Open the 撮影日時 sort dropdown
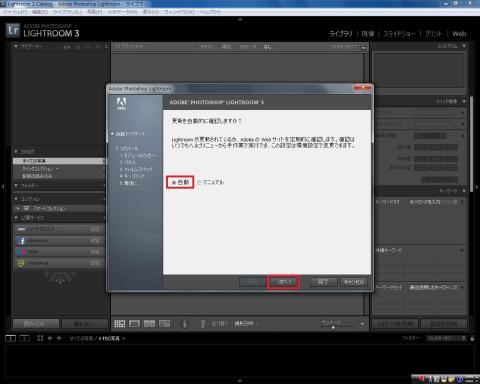The height and width of the screenshot is (384, 480). pos(247,323)
